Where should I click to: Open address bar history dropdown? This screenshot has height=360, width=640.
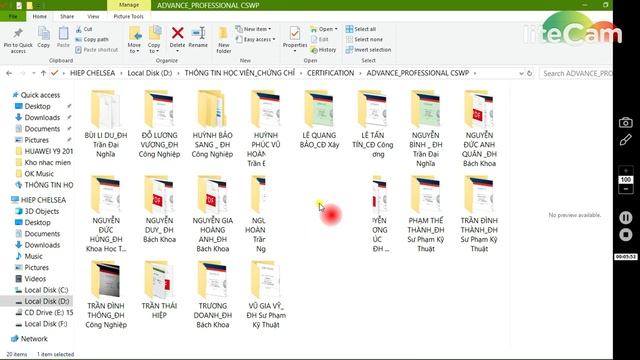[x=521, y=73]
